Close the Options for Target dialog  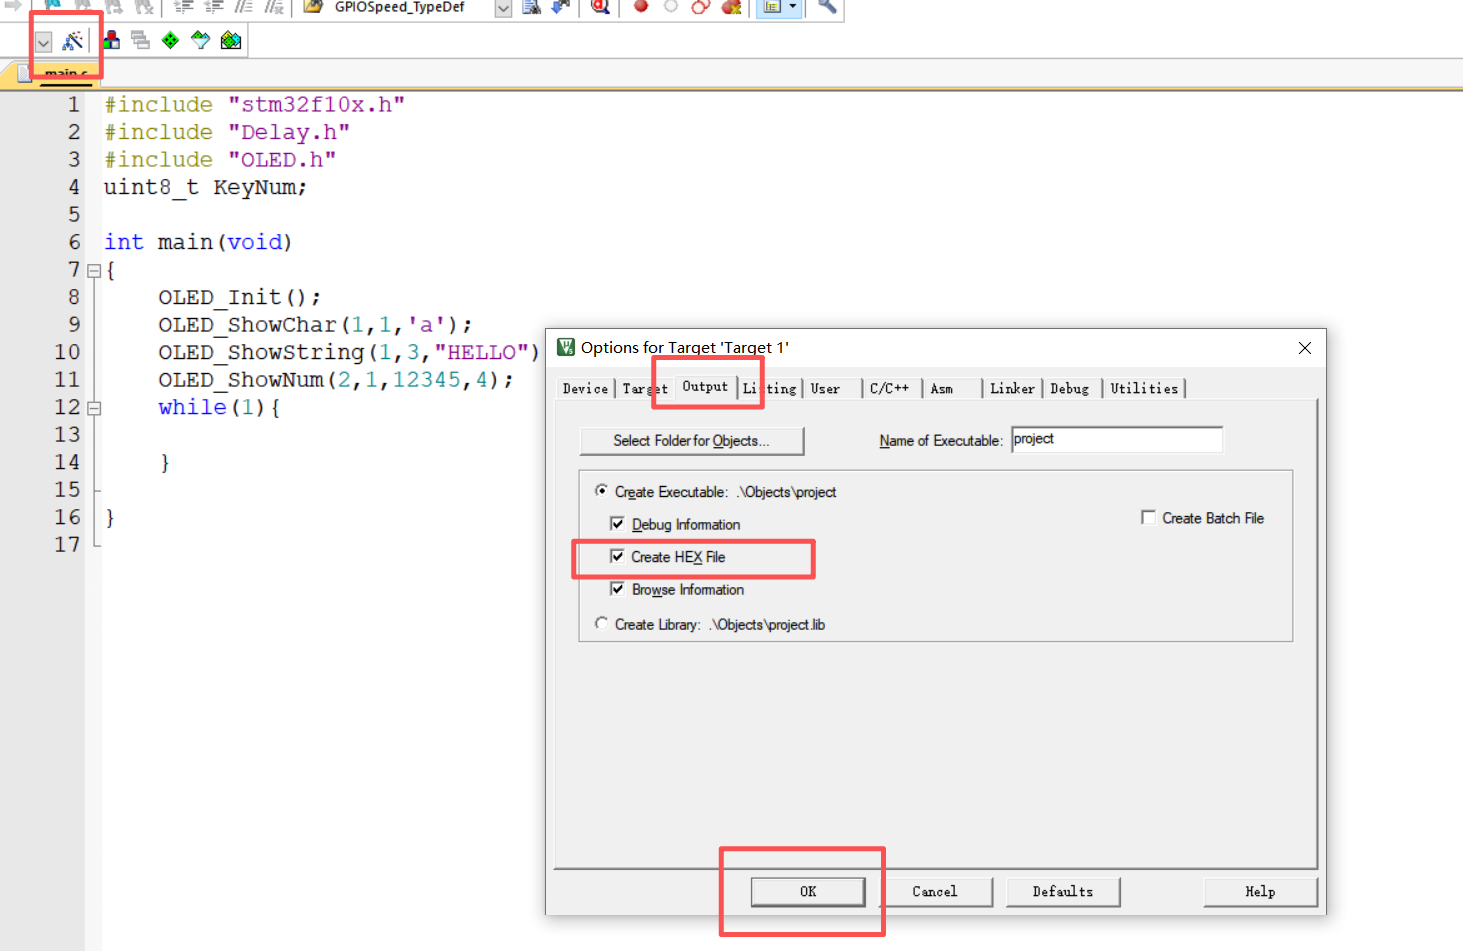pyautogui.click(x=1304, y=348)
